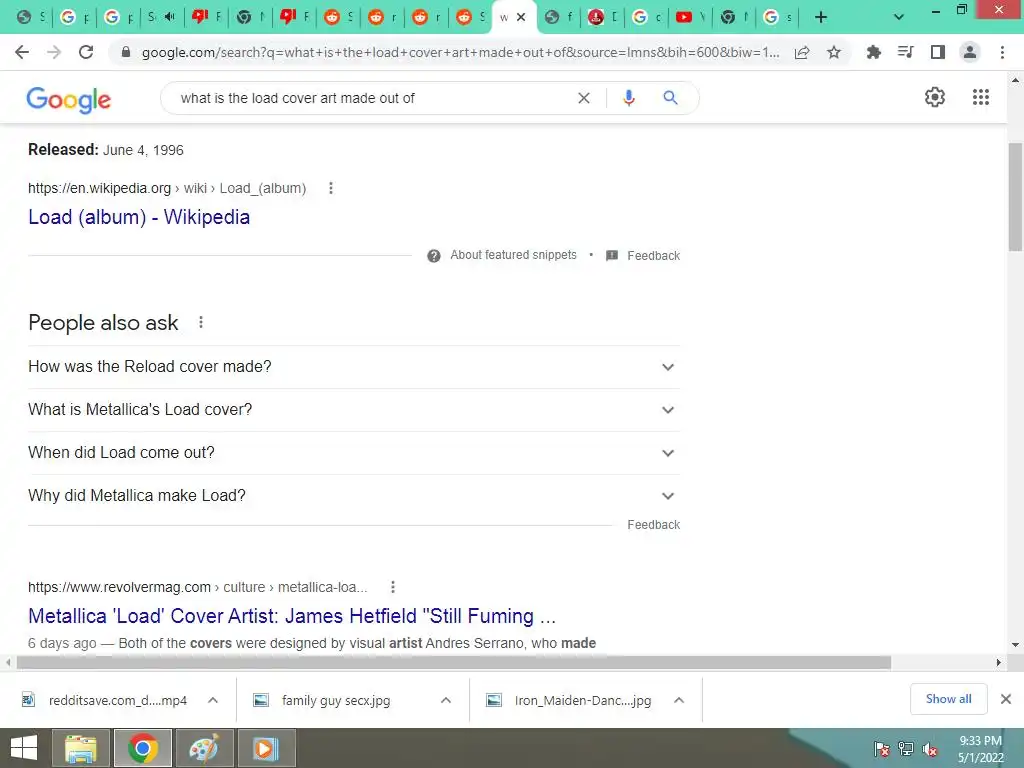Open File Explorer from the taskbar
Screen dimensions: 1024x768
[80, 748]
